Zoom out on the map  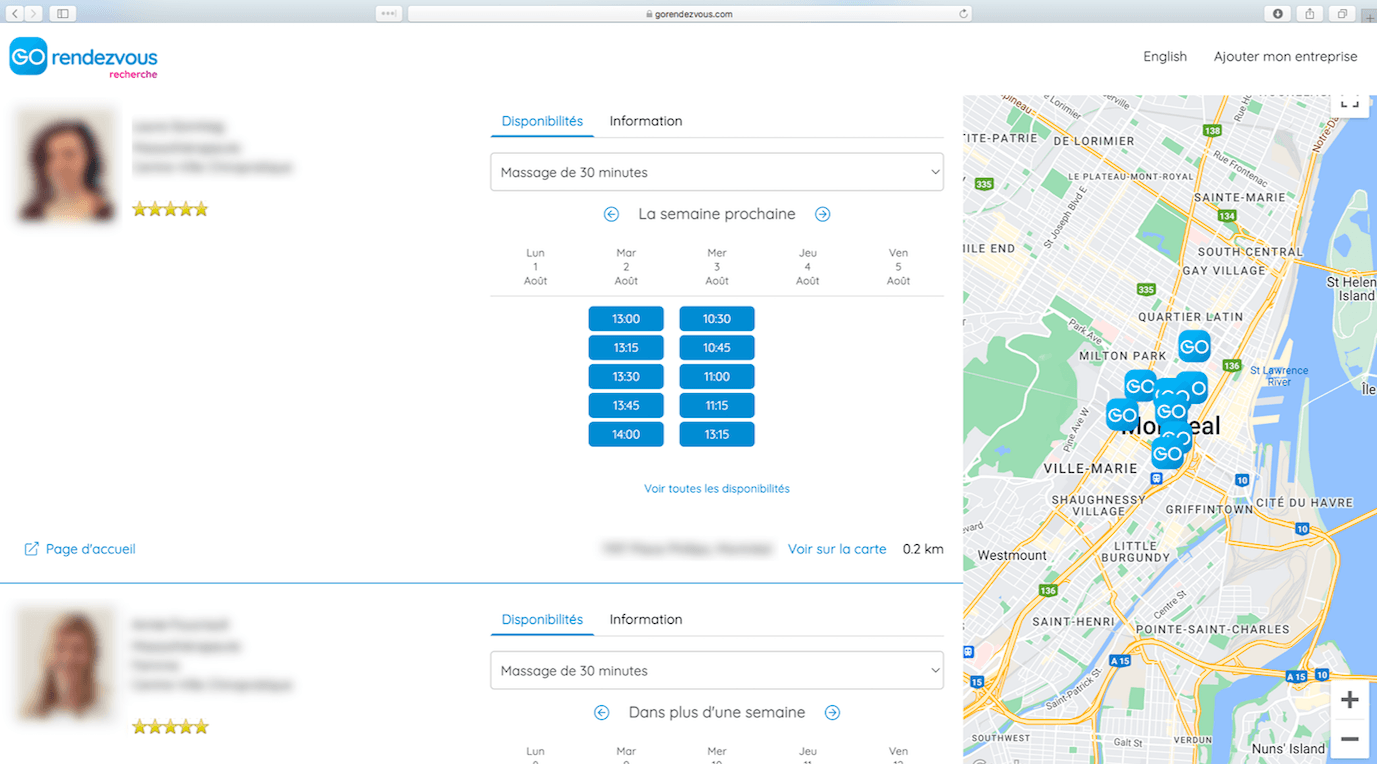point(1349,739)
